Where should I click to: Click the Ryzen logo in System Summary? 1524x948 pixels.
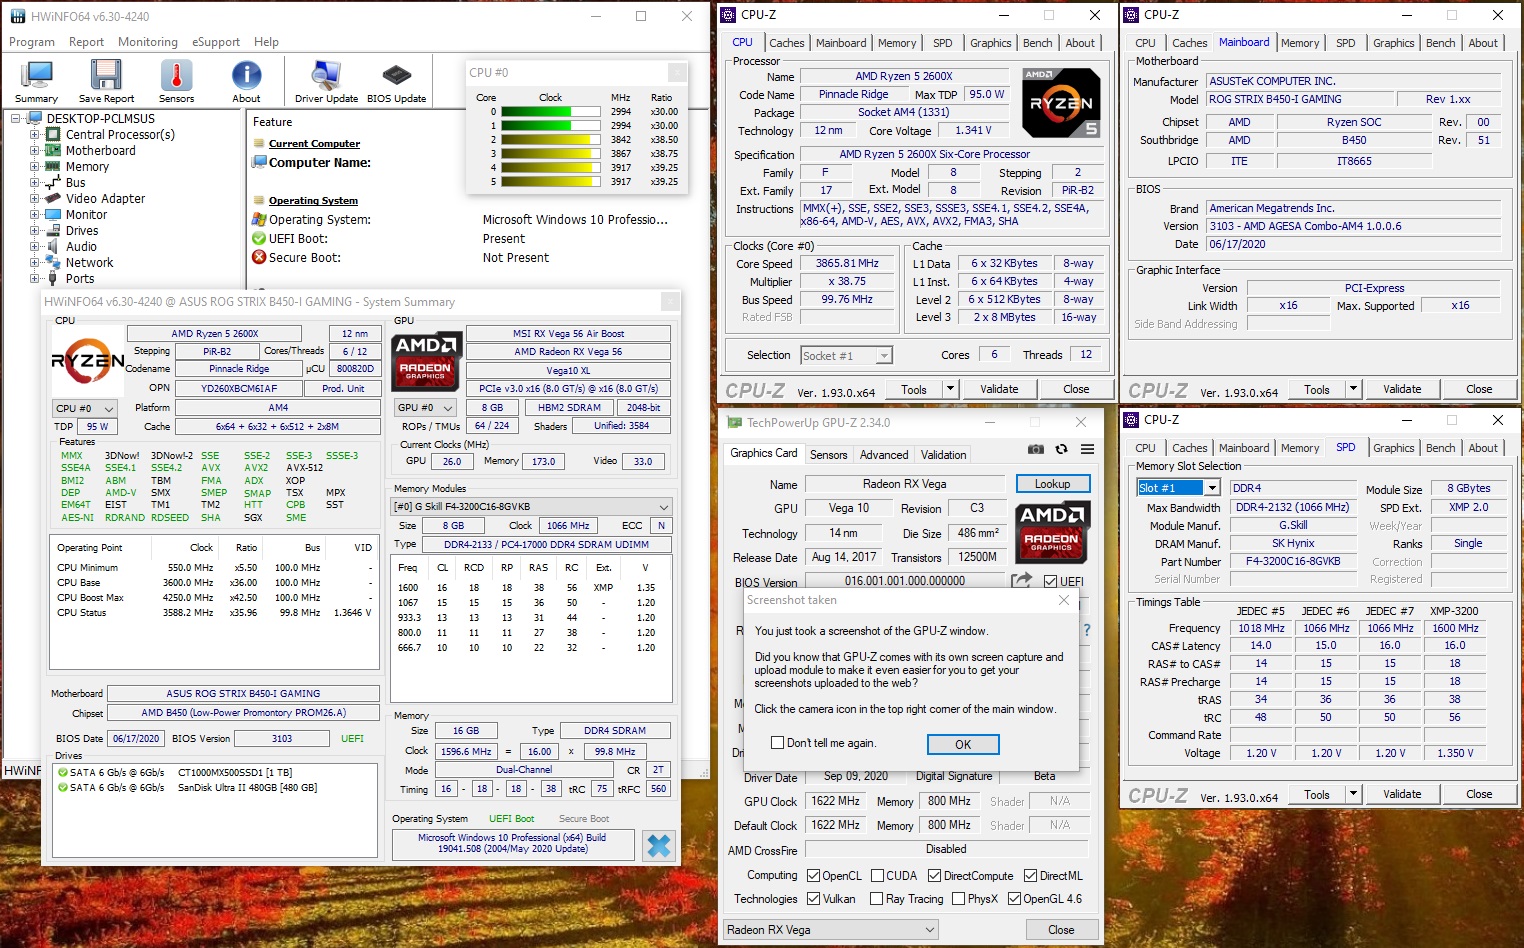pos(88,361)
